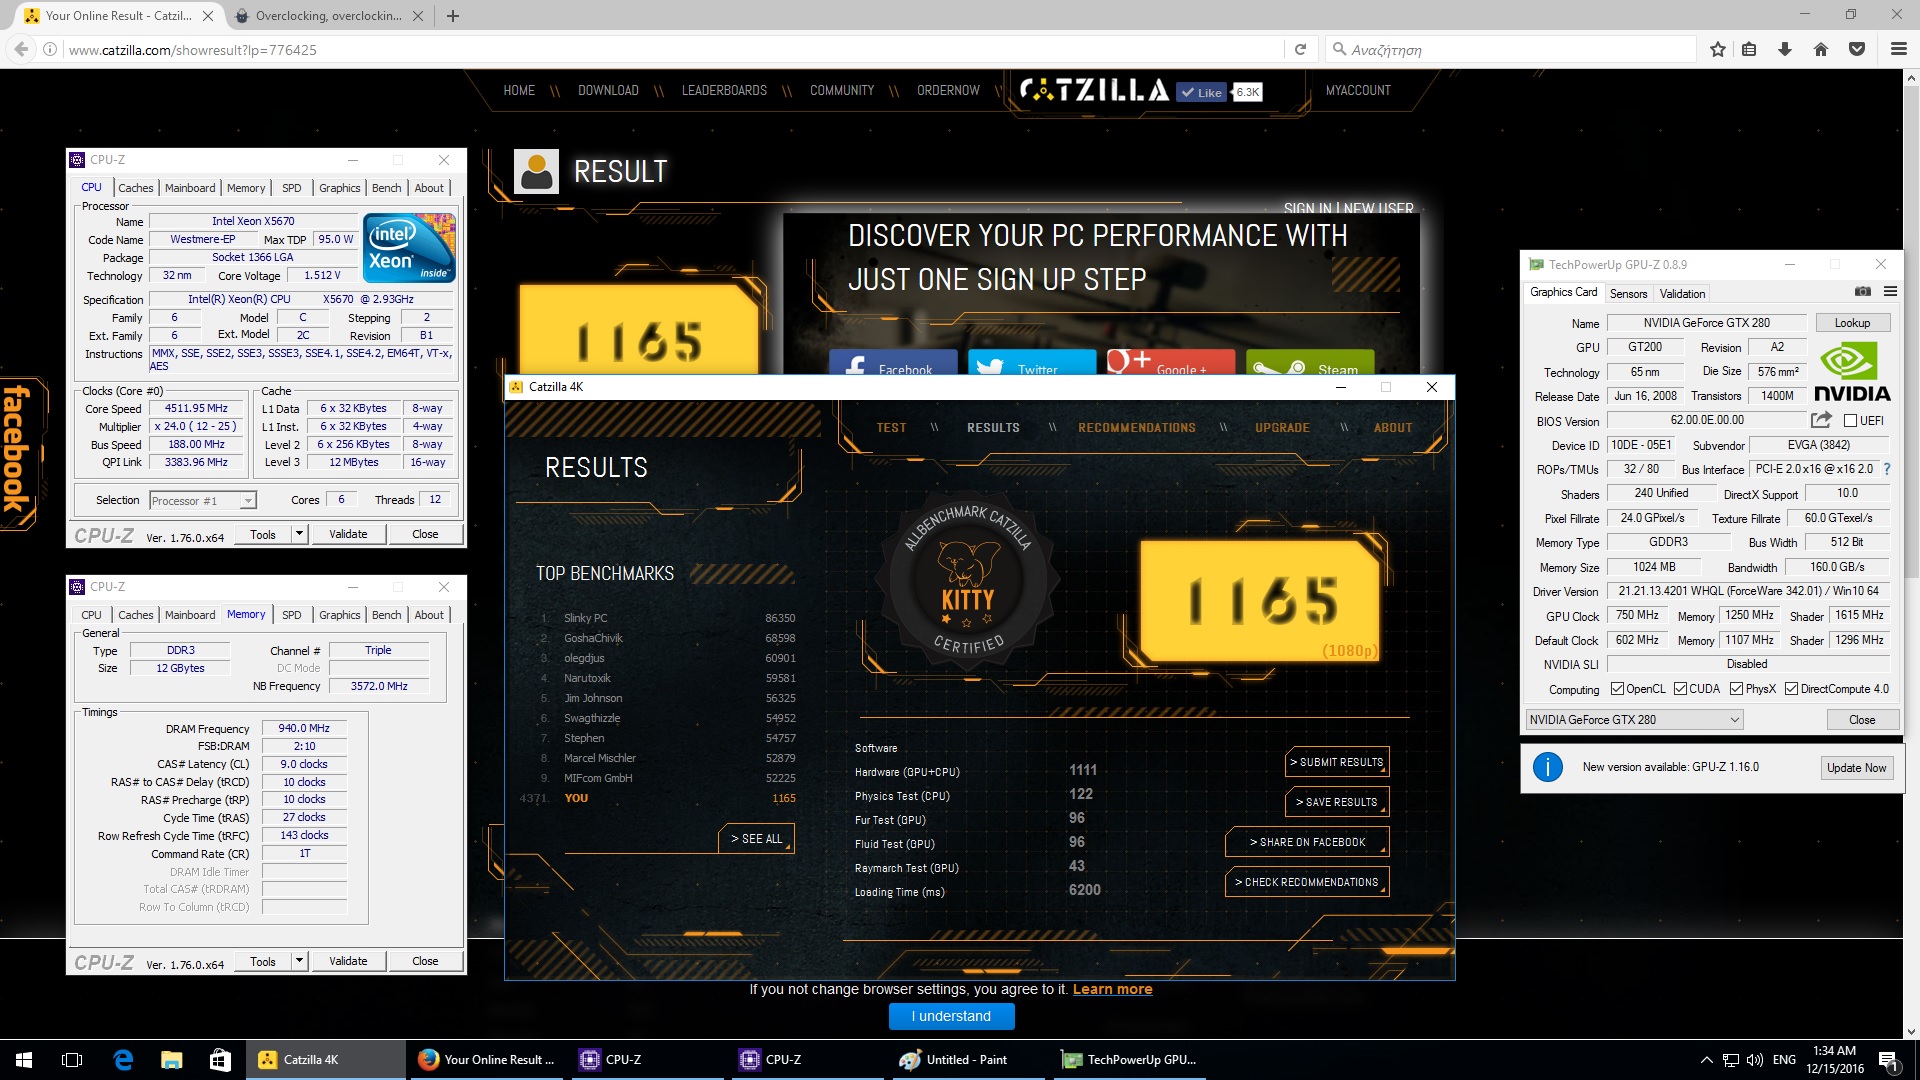Screen dimensions: 1920x1080
Task: Click the Twitter share icon on the result page
Action: tap(1032, 363)
